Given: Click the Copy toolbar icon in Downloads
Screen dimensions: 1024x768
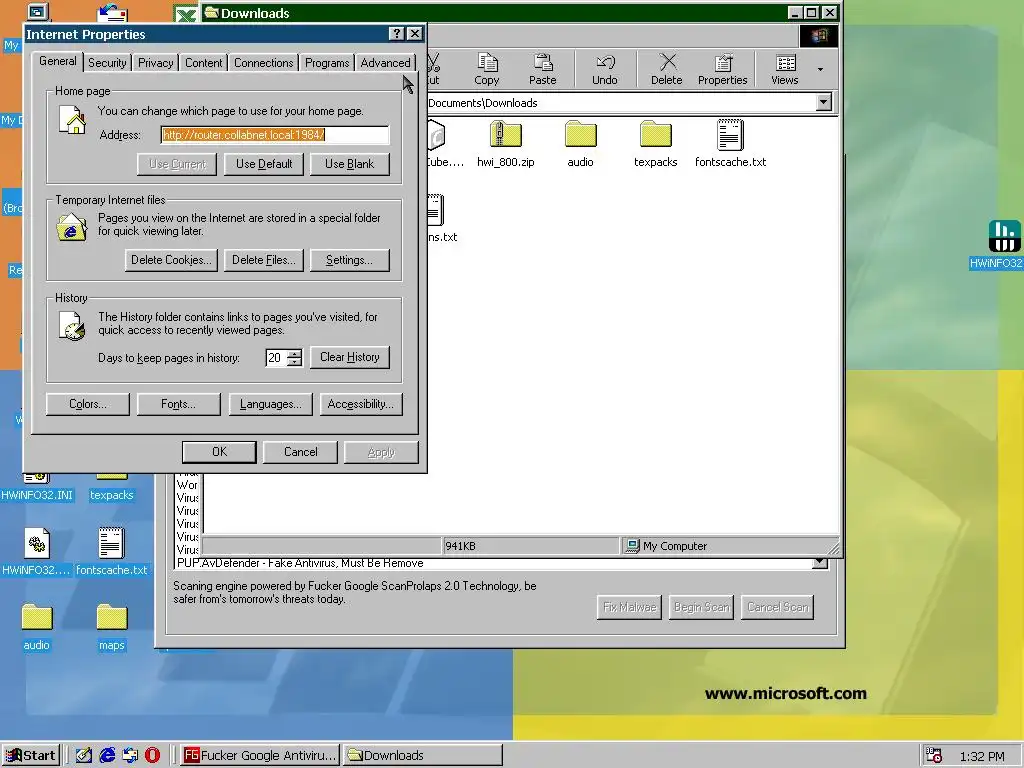Looking at the screenshot, I should click(487, 69).
